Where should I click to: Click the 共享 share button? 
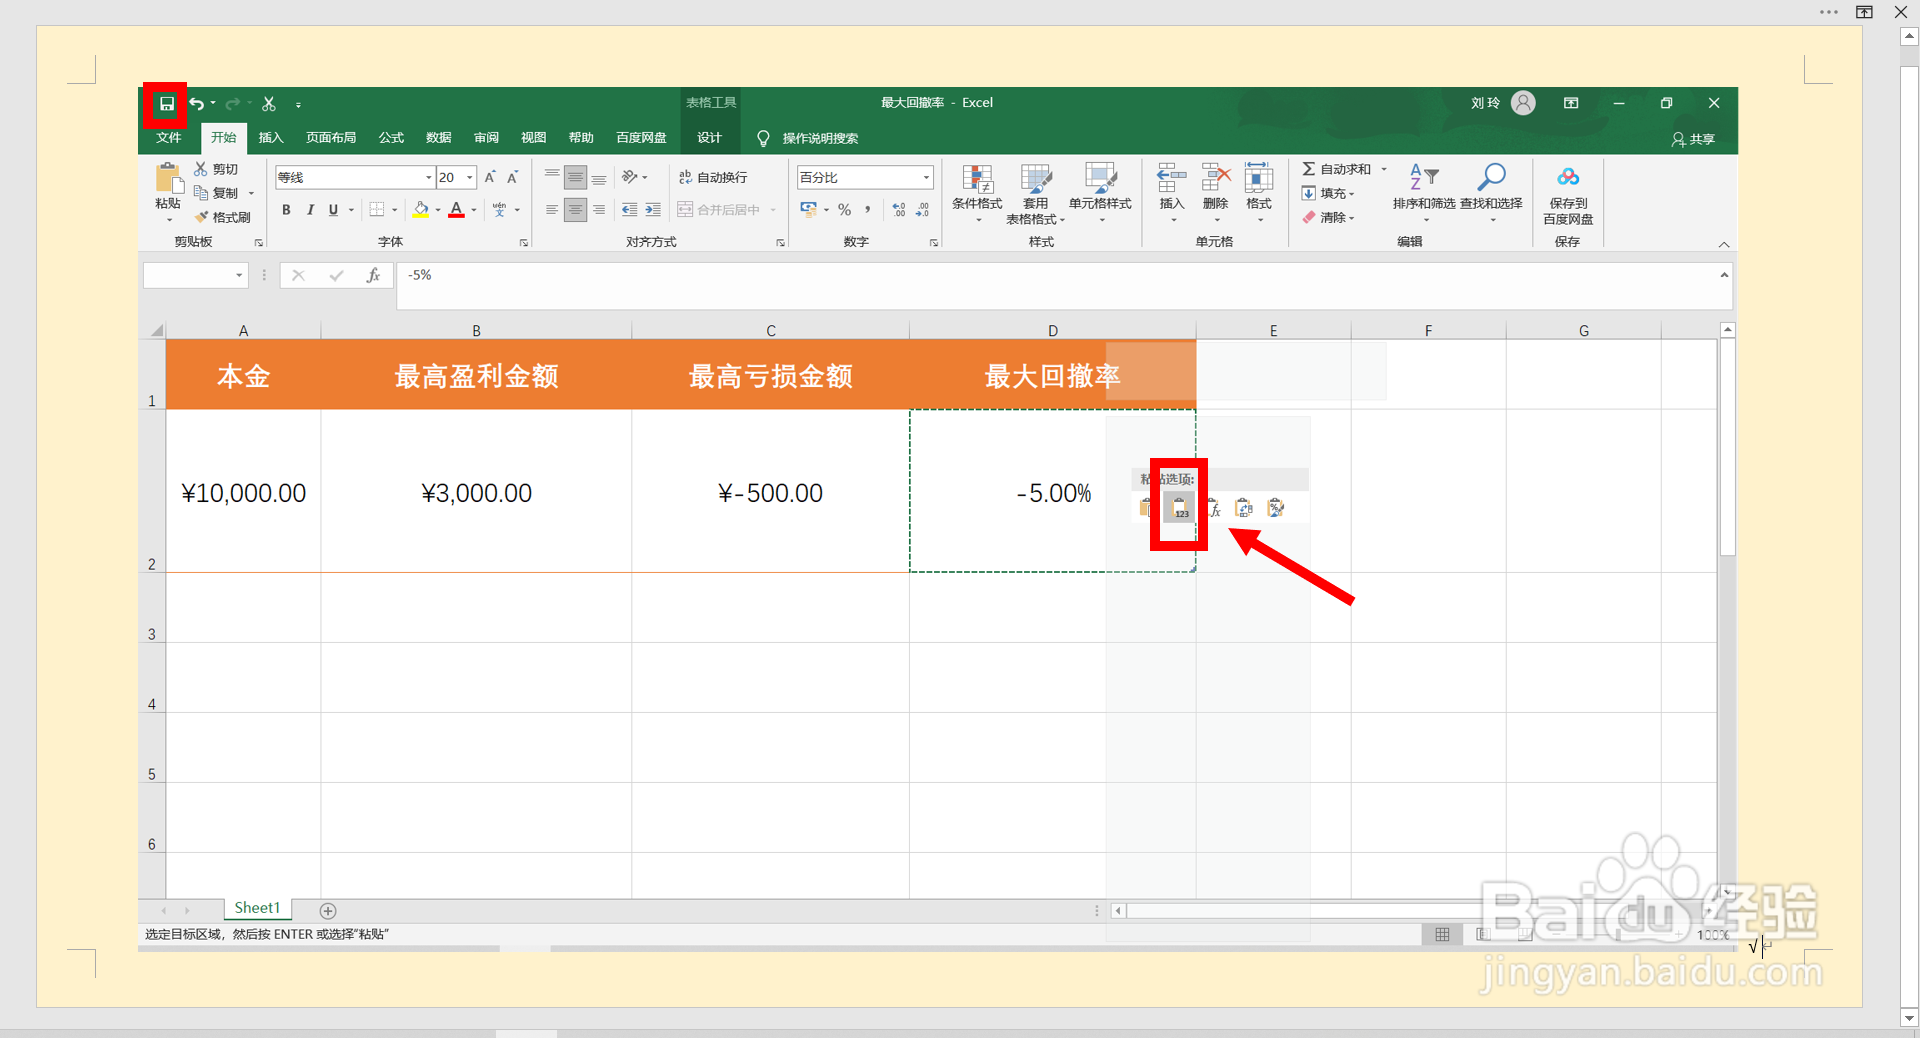(x=1693, y=139)
